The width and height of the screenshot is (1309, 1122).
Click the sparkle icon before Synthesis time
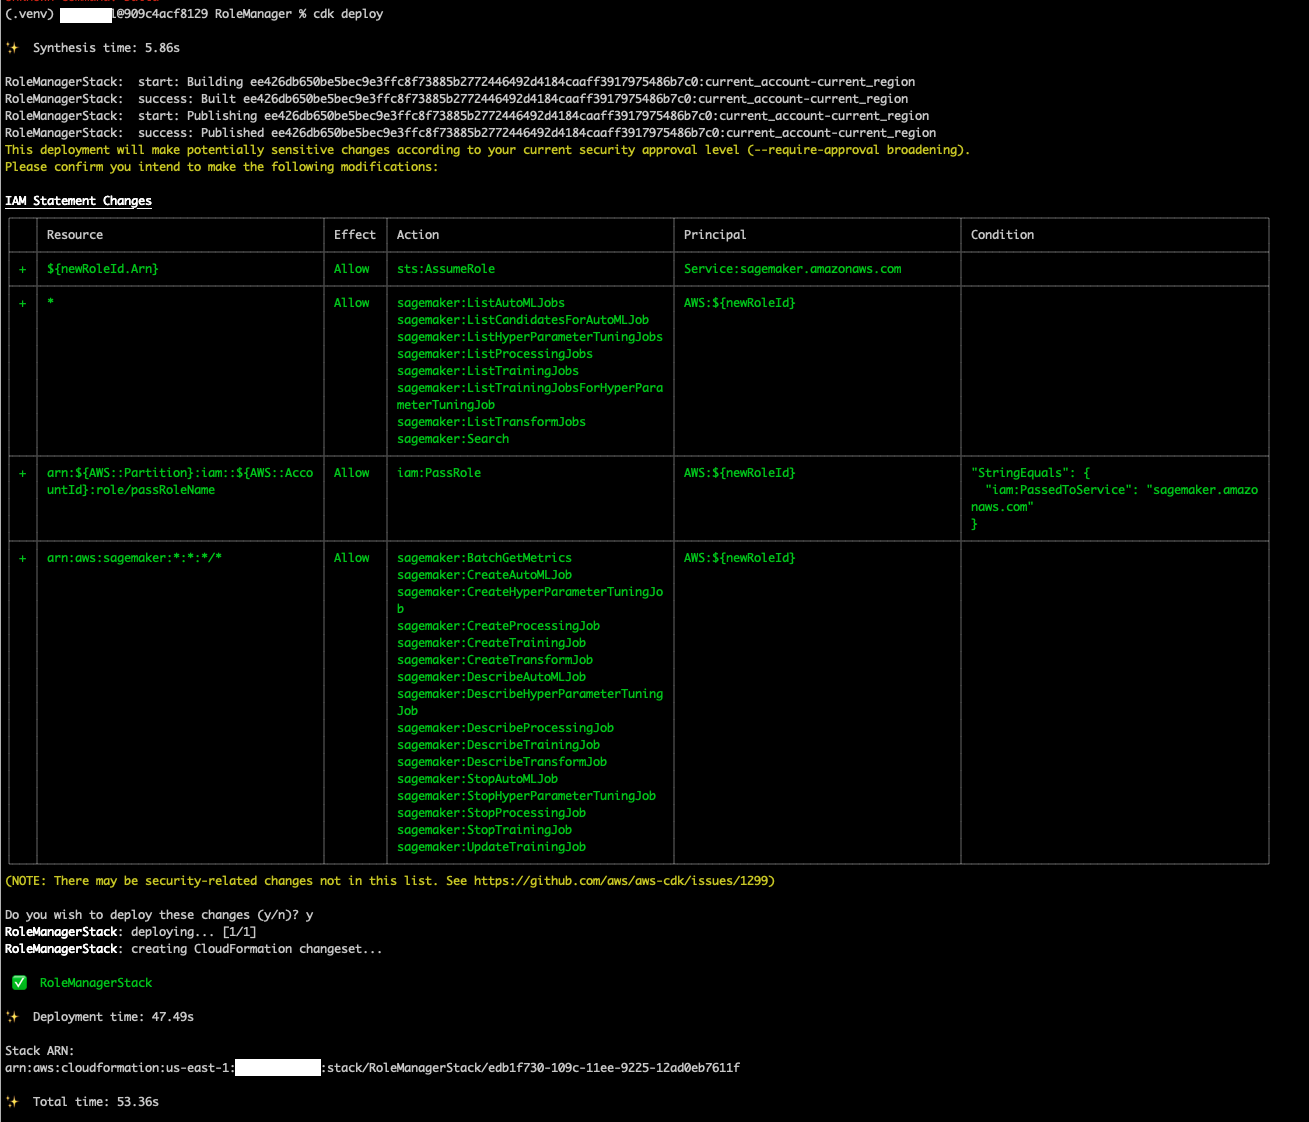click(12, 48)
